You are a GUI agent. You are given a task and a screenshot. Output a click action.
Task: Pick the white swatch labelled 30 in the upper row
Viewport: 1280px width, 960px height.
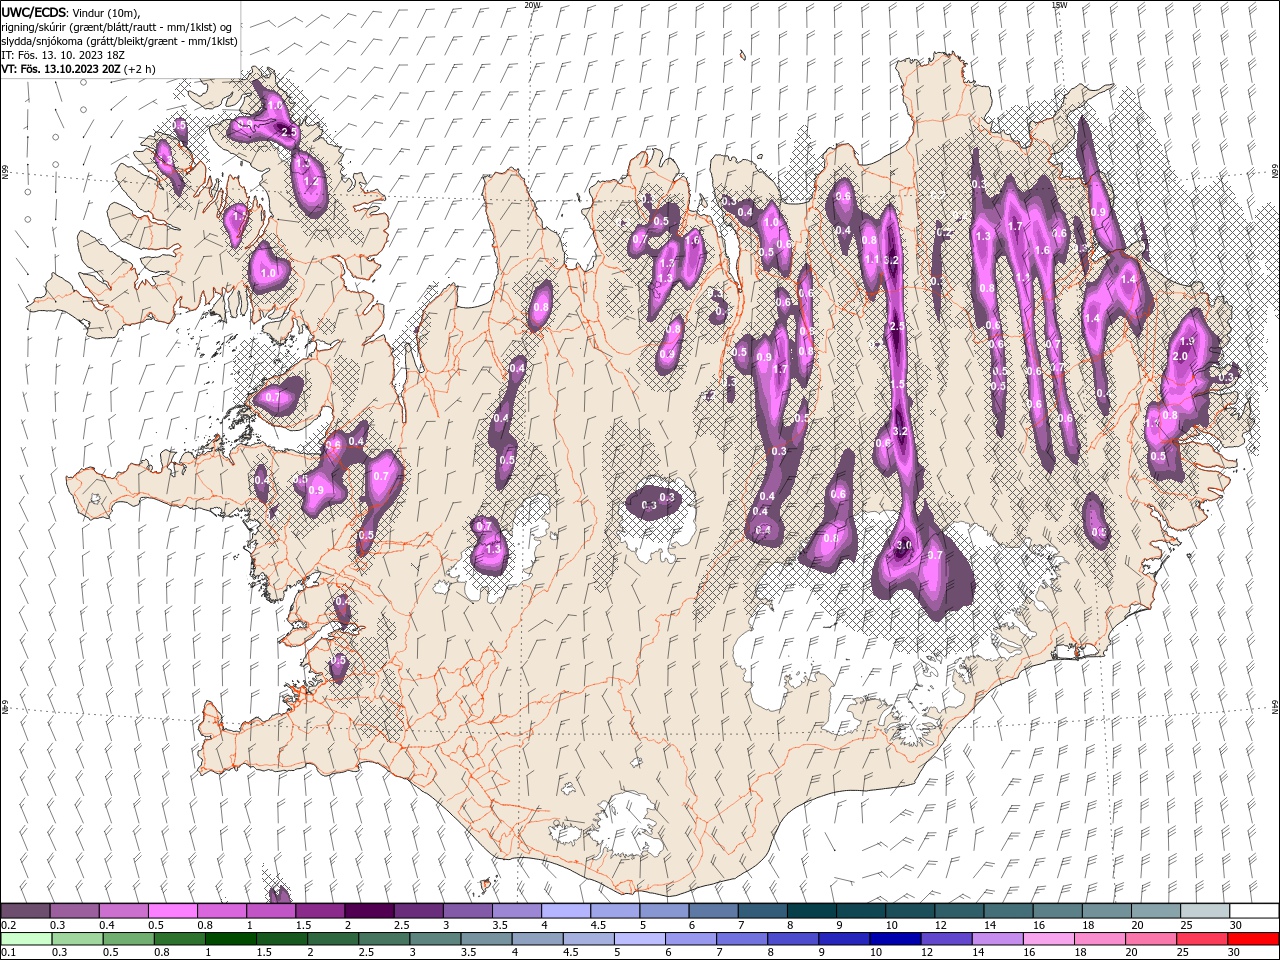click(1253, 910)
